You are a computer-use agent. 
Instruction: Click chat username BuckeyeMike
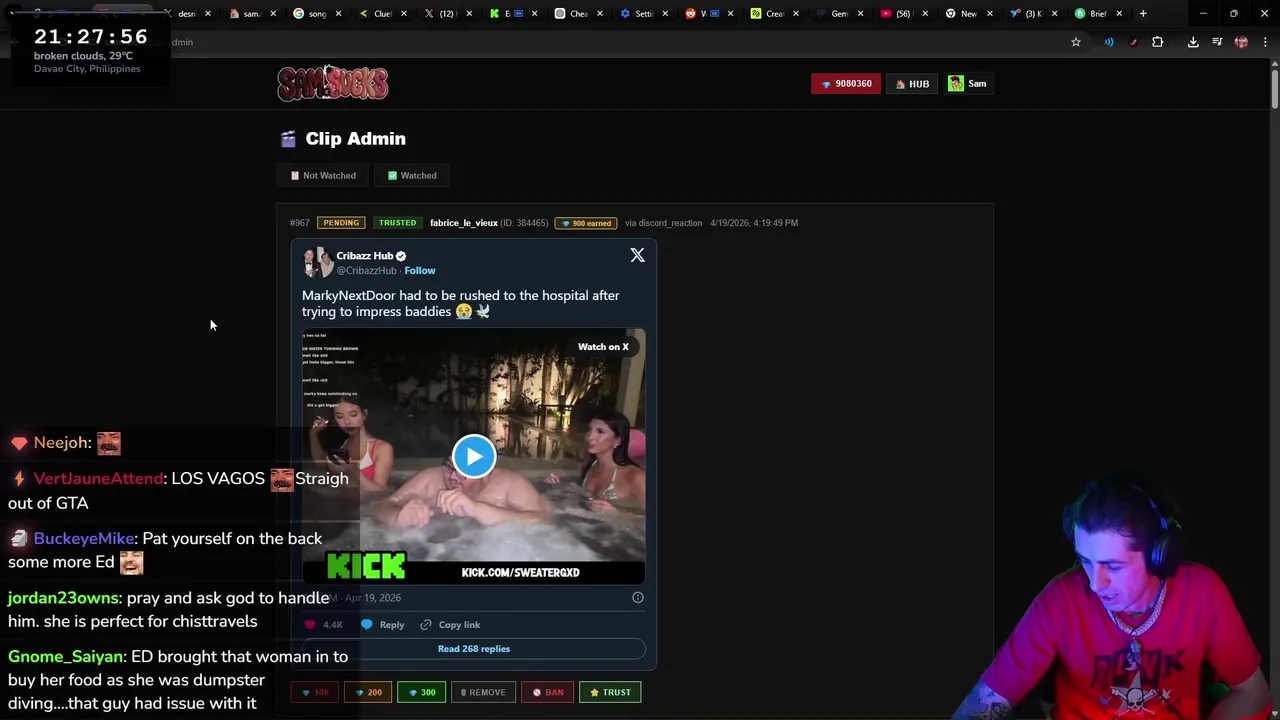coord(84,539)
